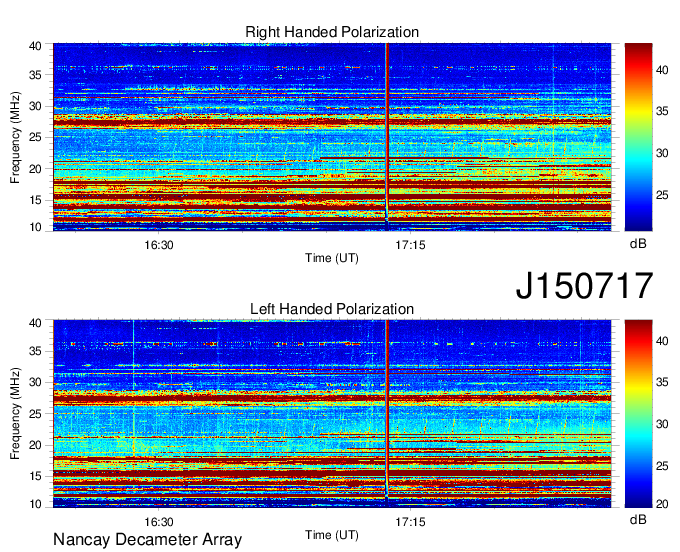Click the 40 dB tick on Right Handed color bar
Screen dimensions: 680x552
[x=662, y=70]
